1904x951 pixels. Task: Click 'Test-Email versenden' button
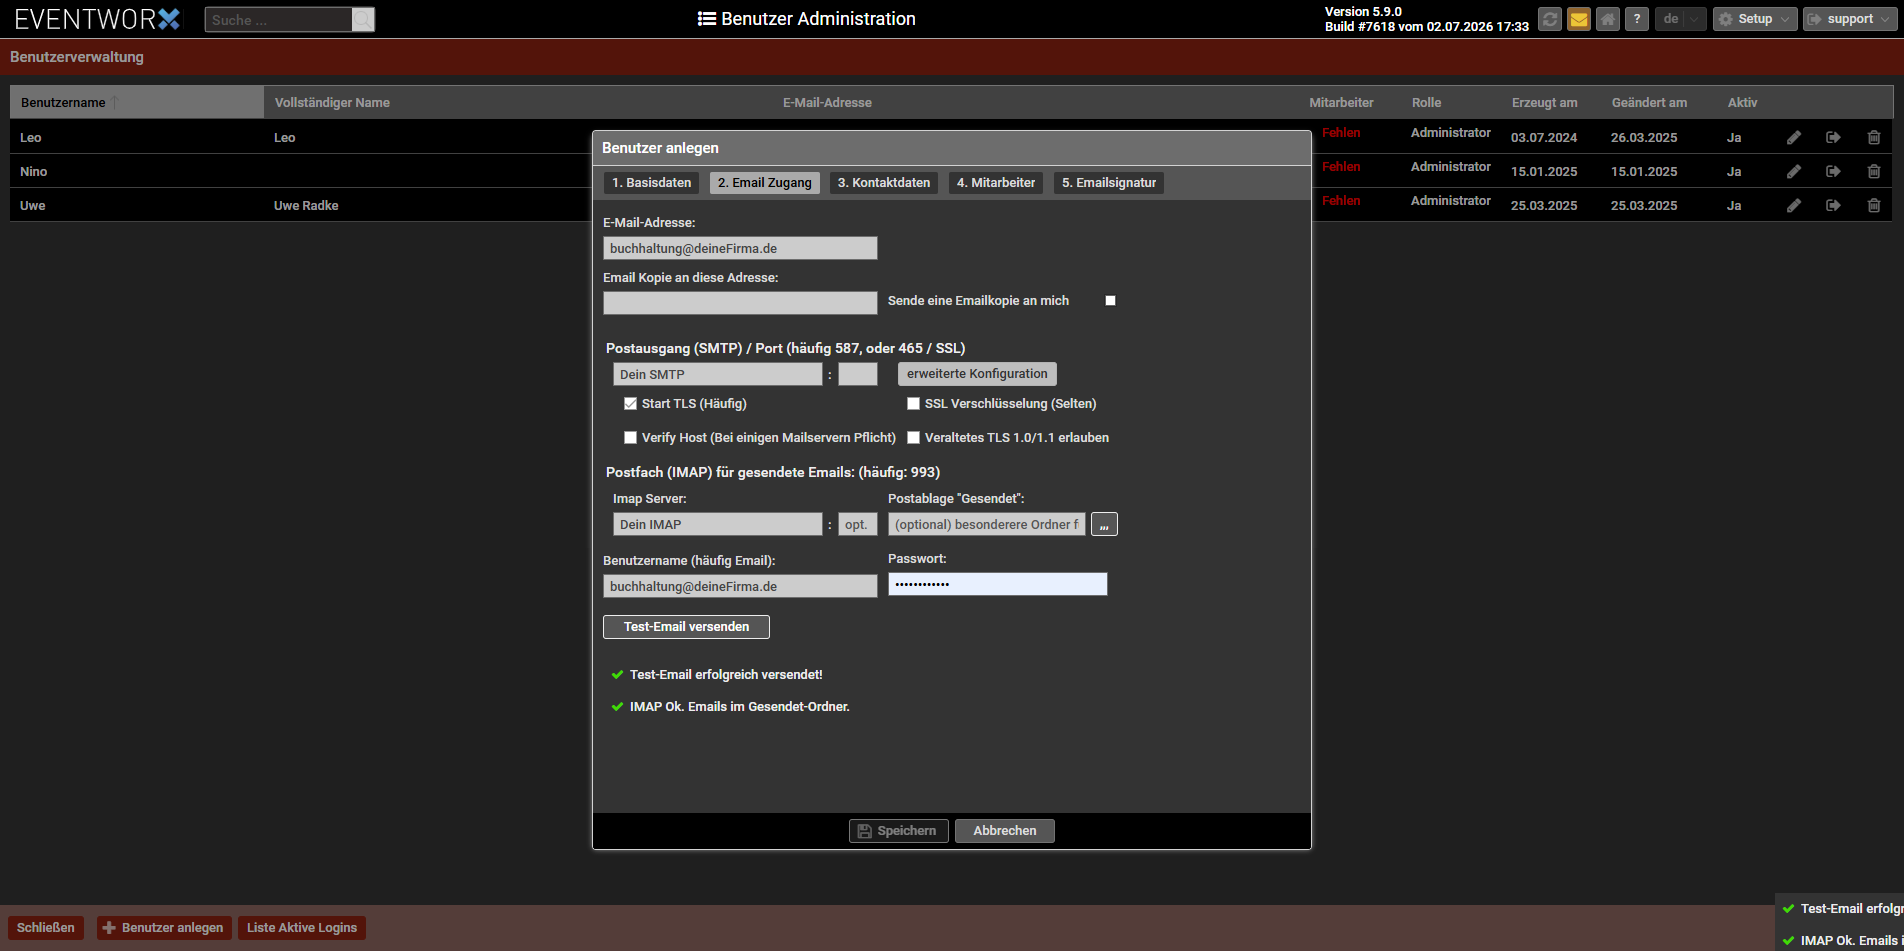[x=686, y=627]
